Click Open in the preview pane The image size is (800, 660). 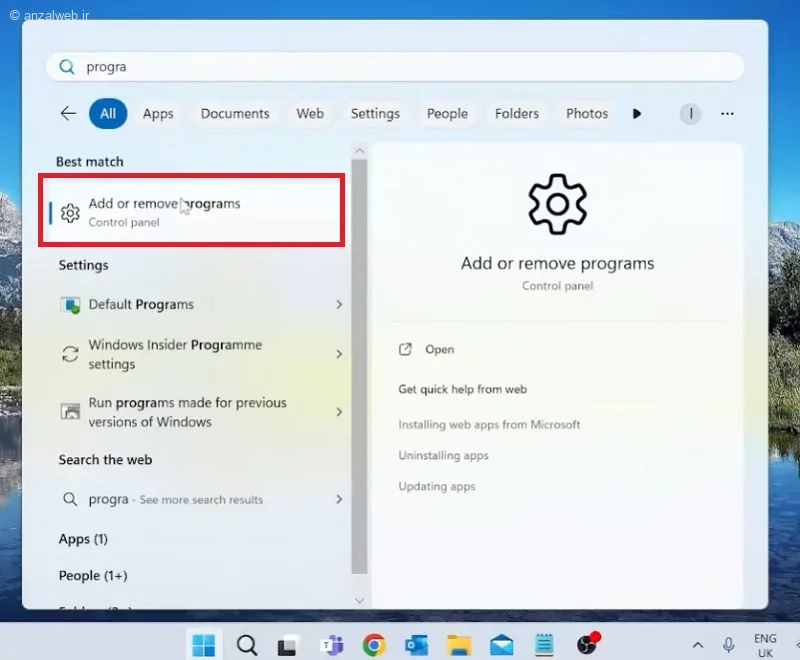[x=439, y=349]
